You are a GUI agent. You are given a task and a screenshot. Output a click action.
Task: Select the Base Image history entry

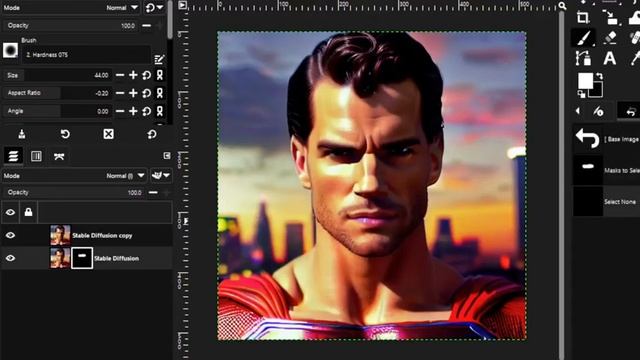click(607, 139)
